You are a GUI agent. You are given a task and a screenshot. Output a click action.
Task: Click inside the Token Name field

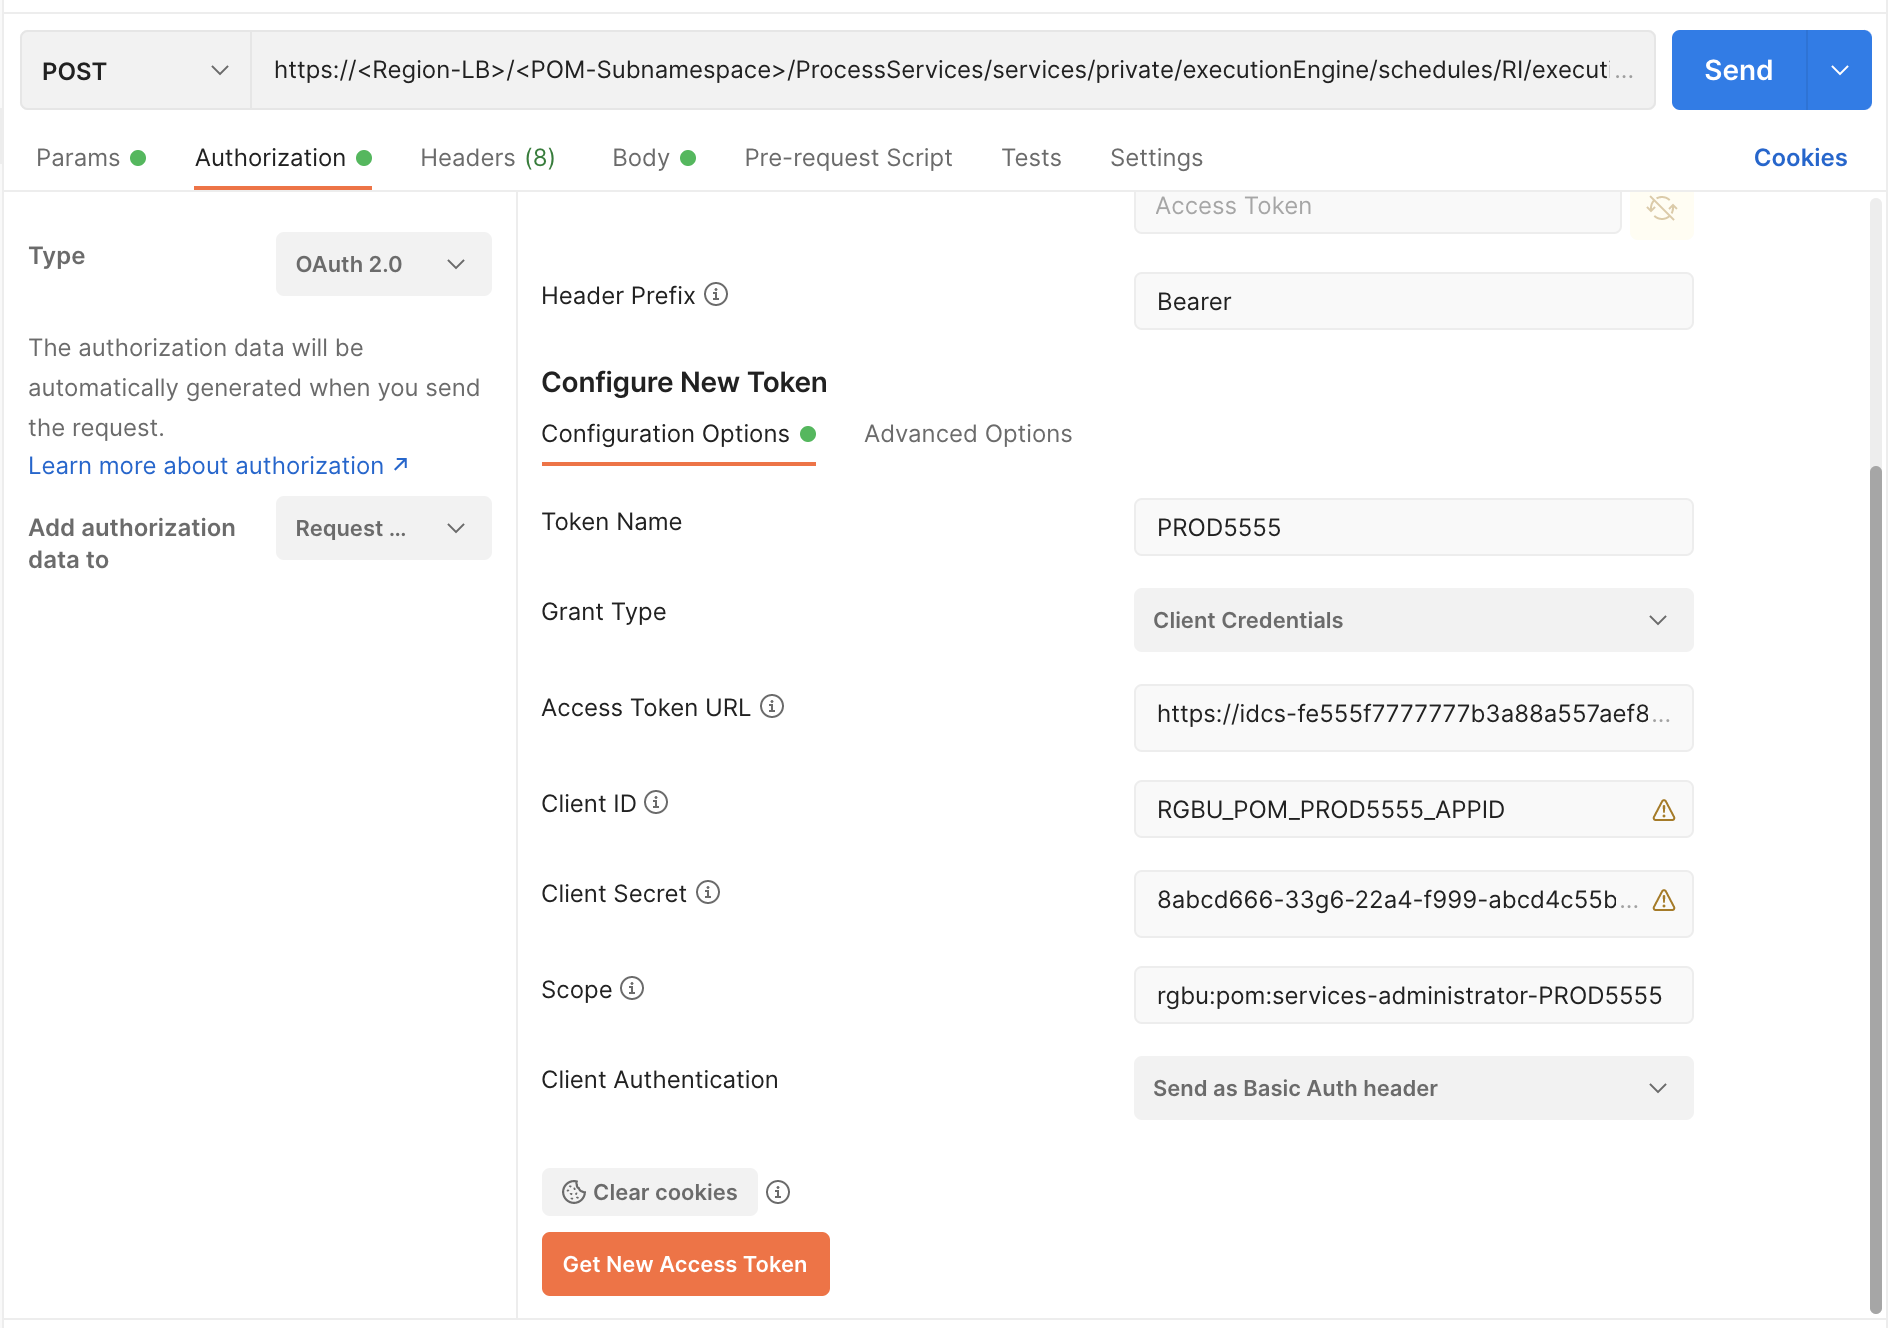tap(1412, 527)
